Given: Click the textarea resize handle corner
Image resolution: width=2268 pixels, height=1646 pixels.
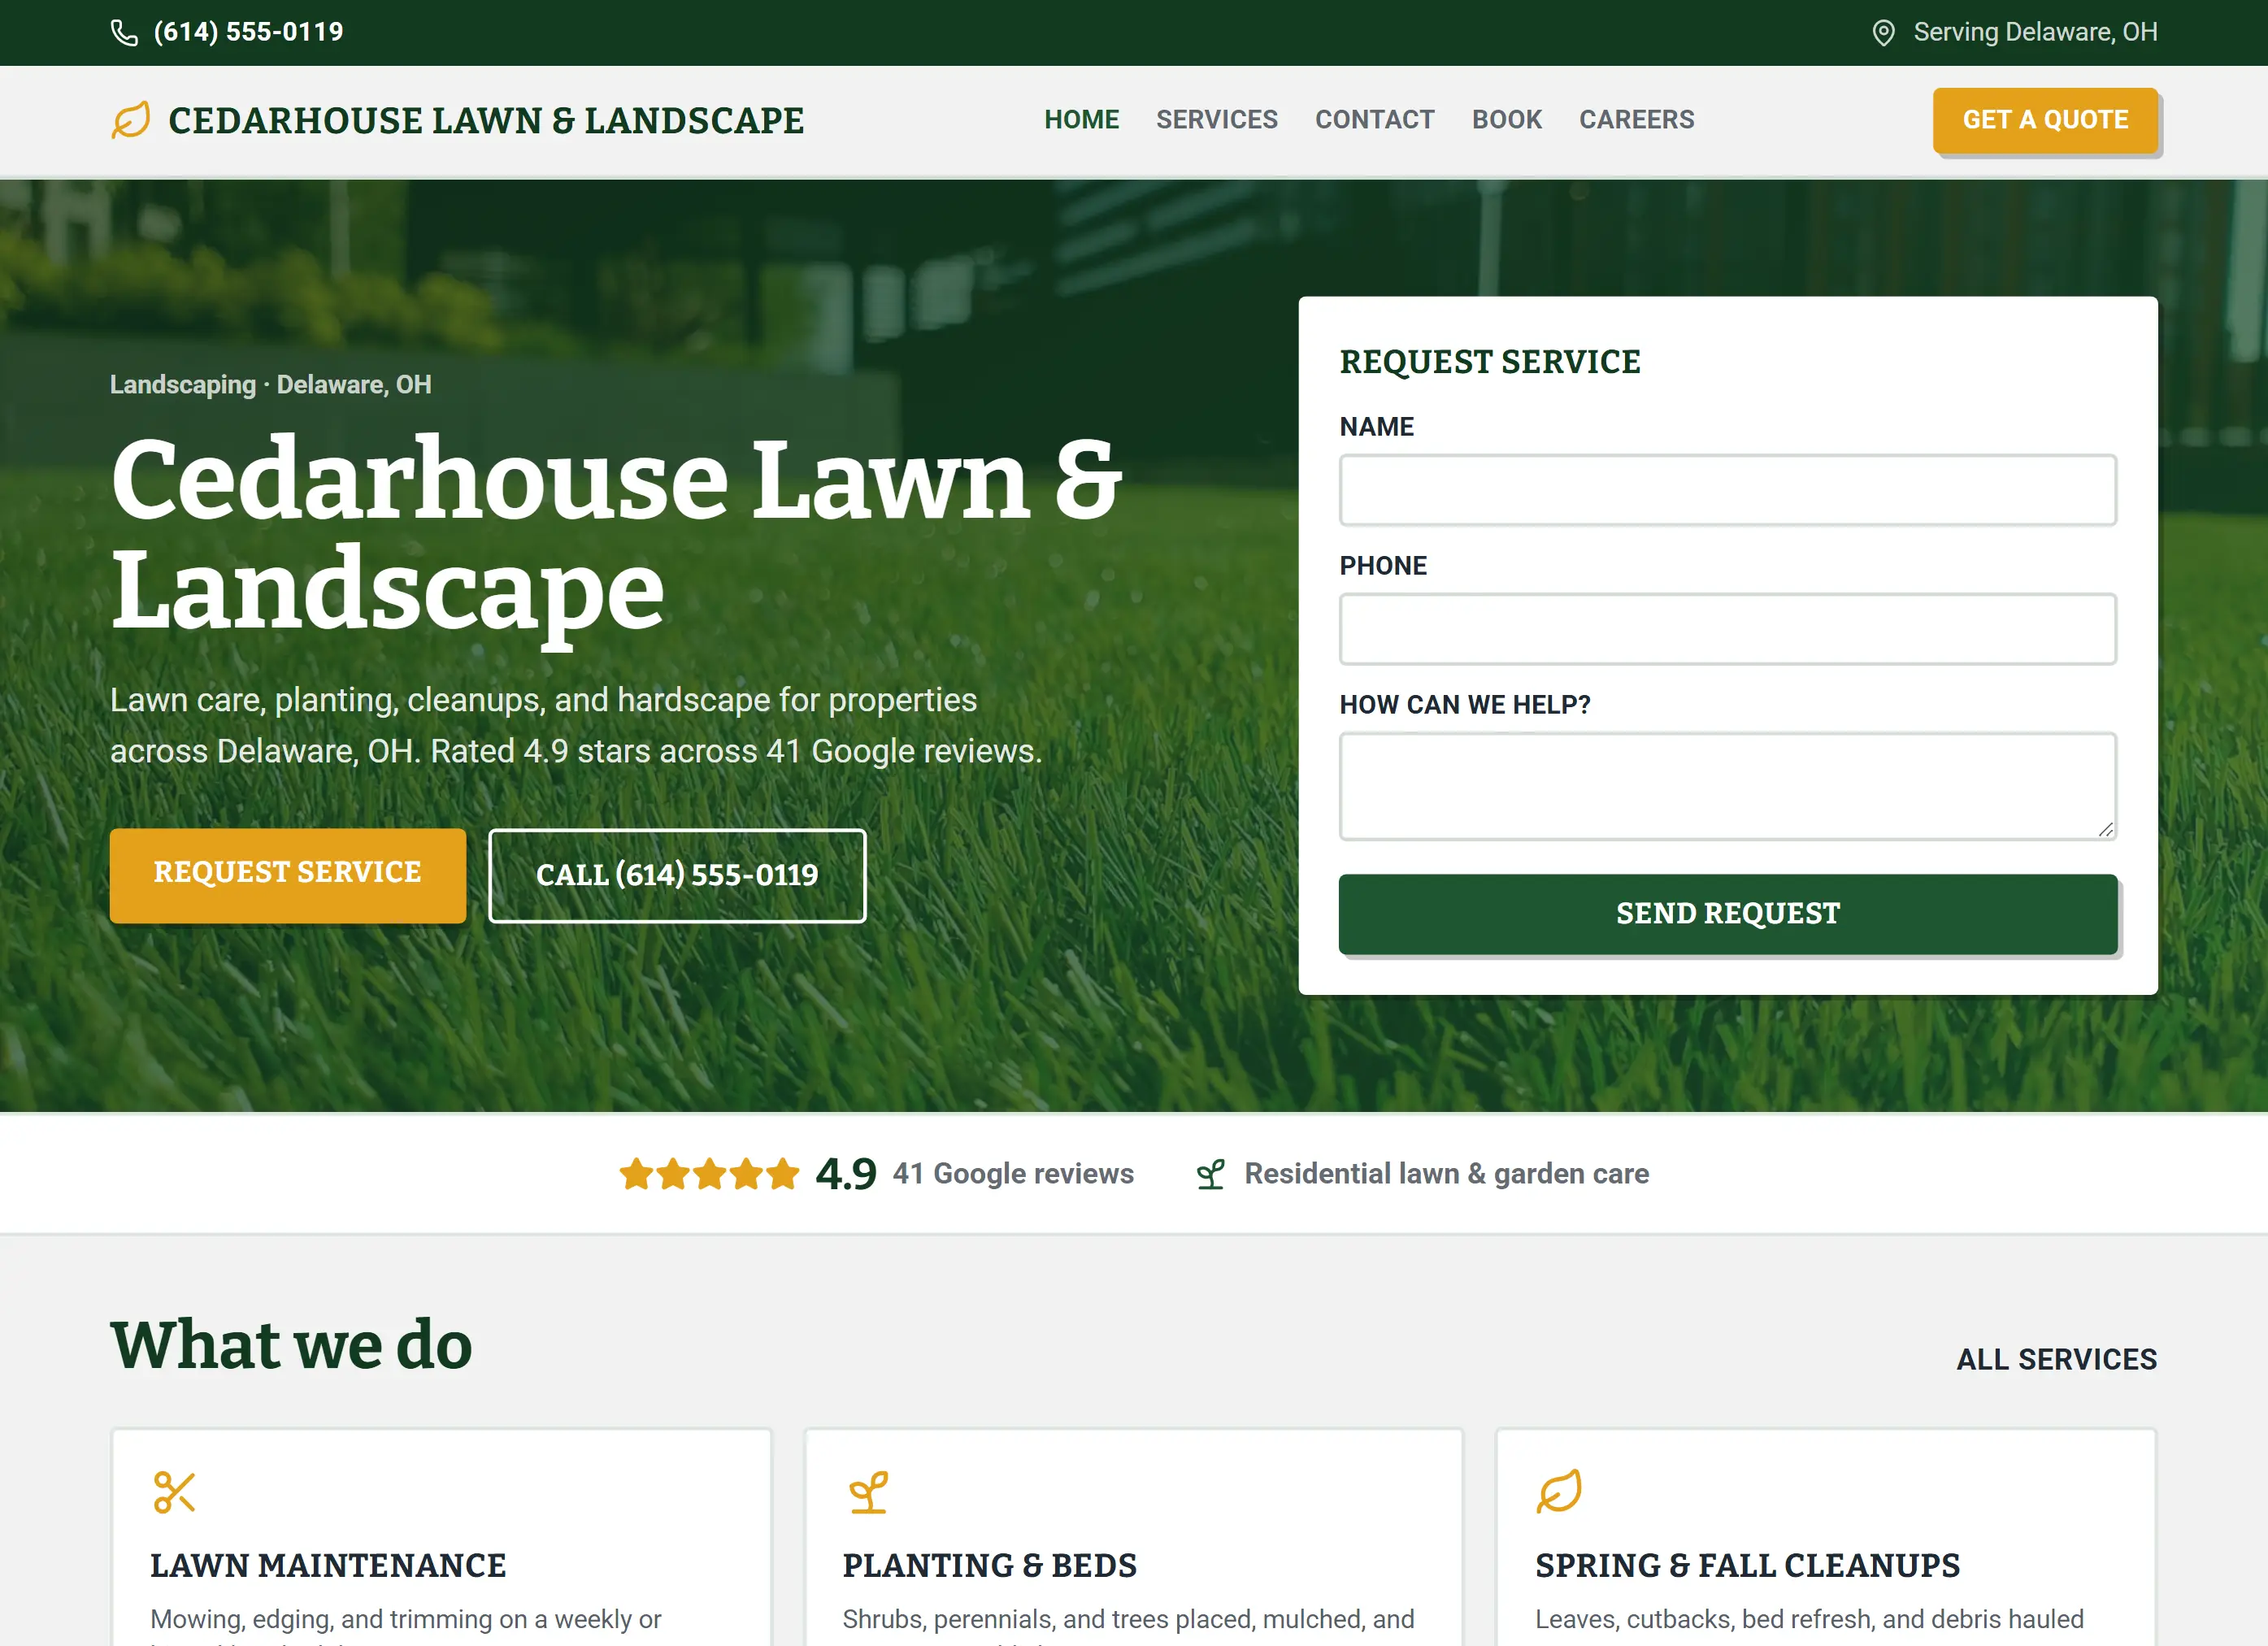Looking at the screenshot, I should pos(2105,829).
